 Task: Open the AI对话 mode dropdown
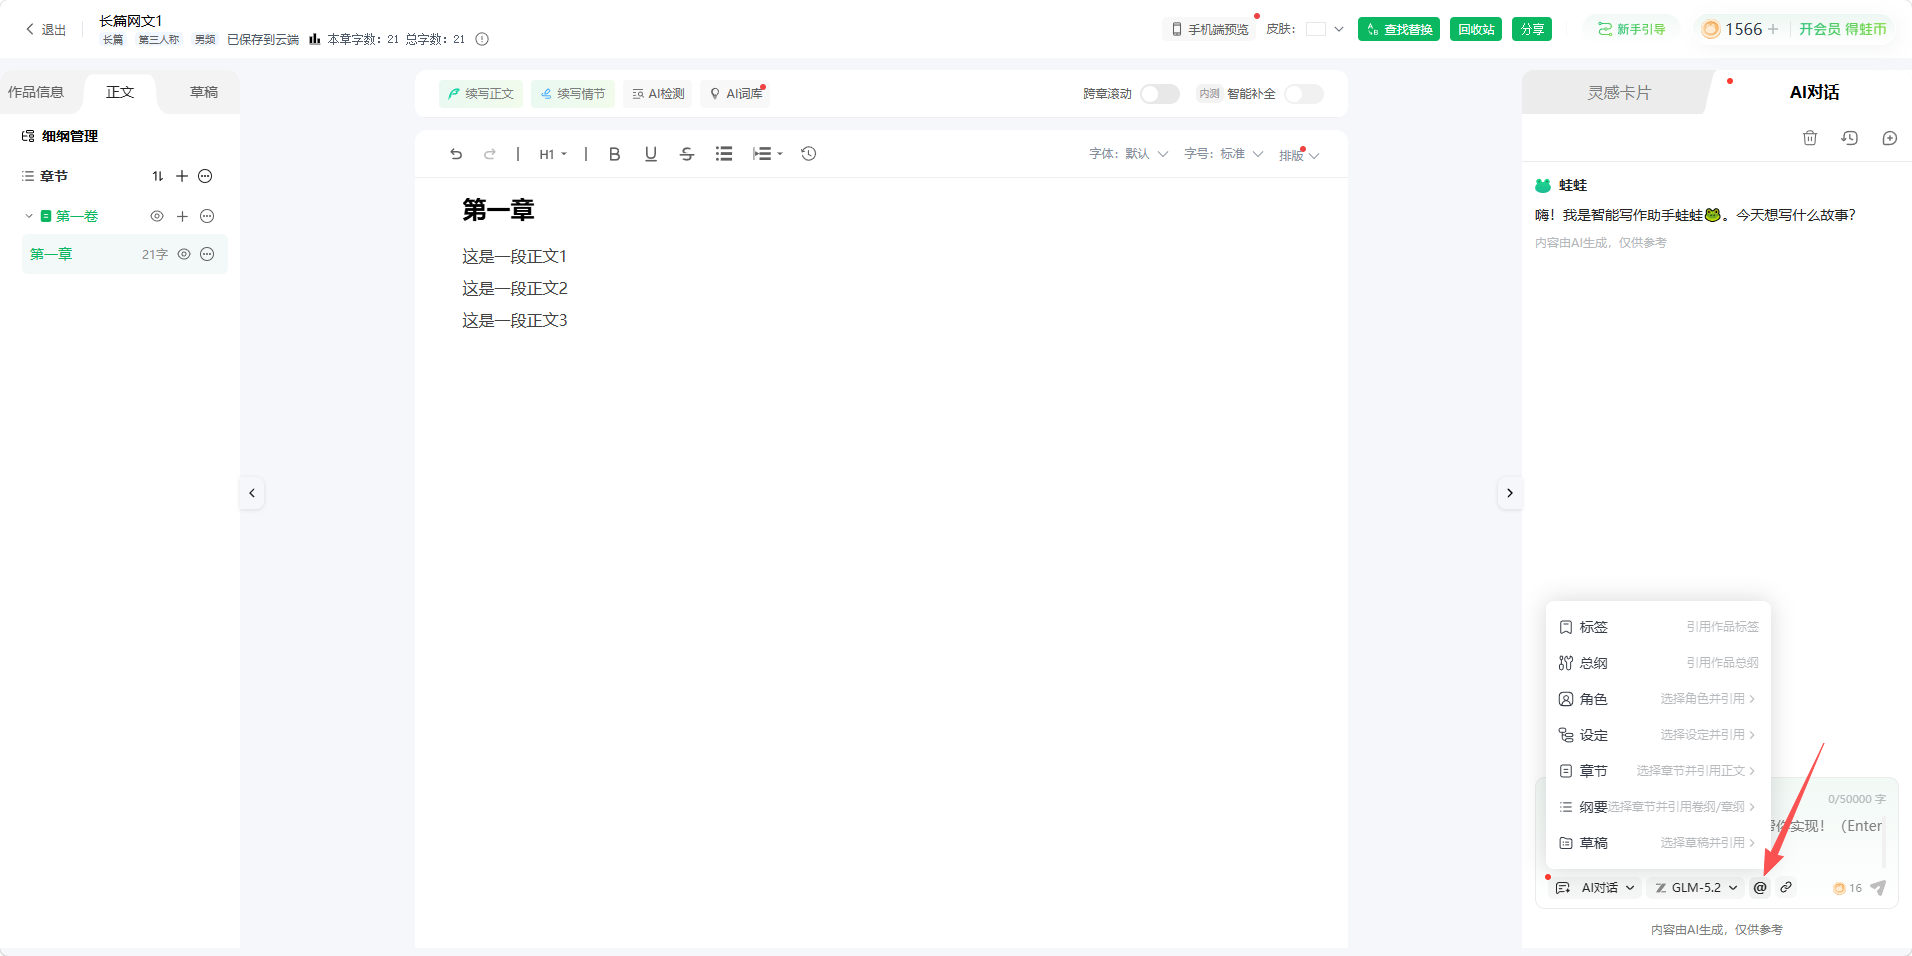point(1596,888)
